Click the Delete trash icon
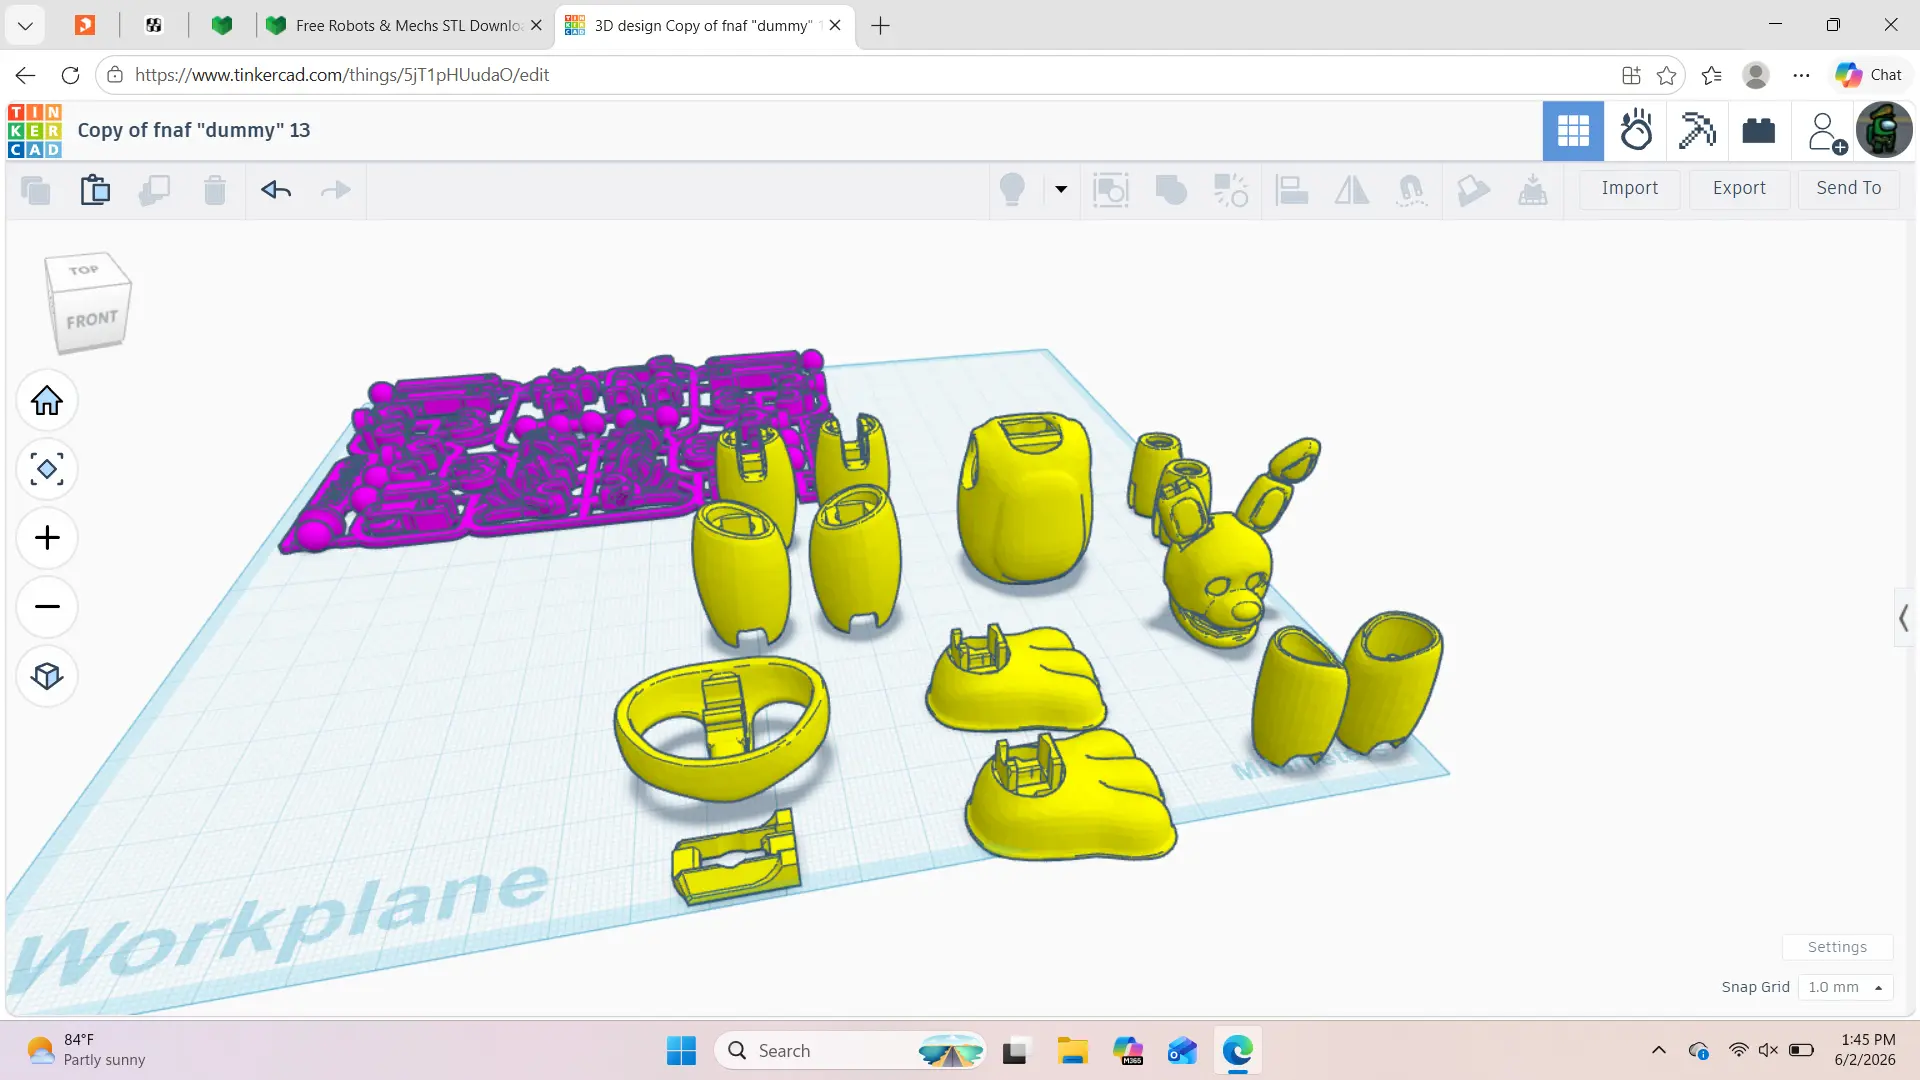Viewport: 1920px width, 1080px height. (214, 190)
